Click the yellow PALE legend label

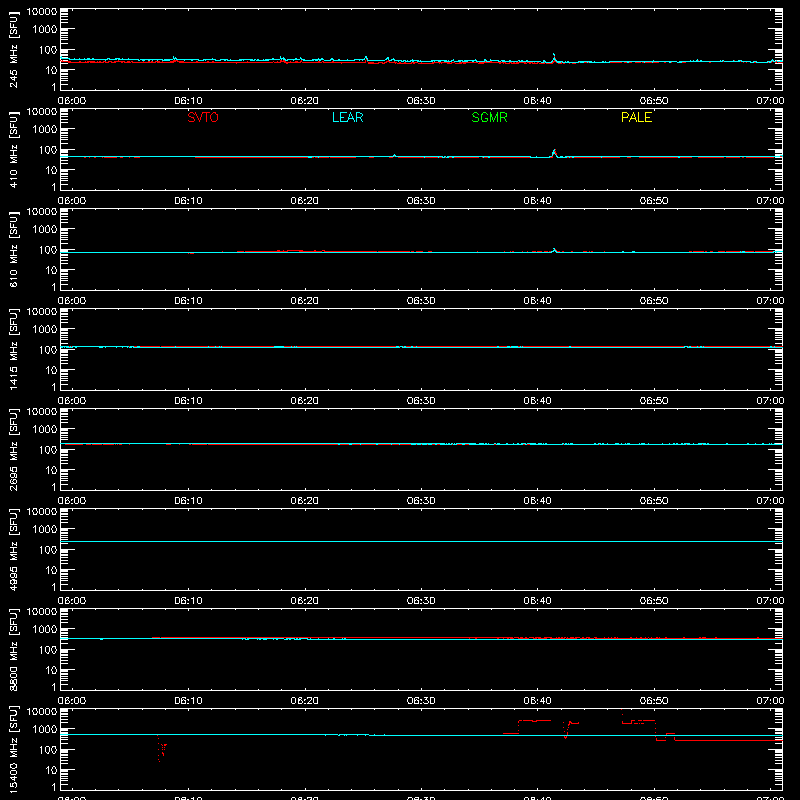(636, 117)
